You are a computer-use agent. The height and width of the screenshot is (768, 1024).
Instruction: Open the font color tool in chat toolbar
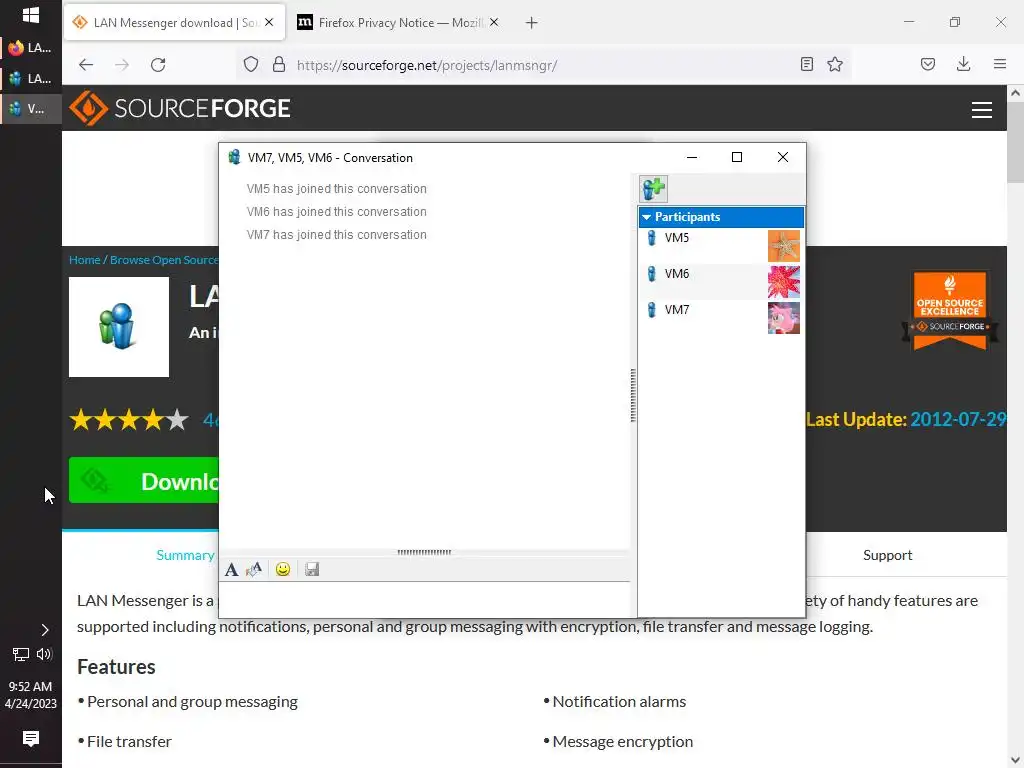click(253, 569)
